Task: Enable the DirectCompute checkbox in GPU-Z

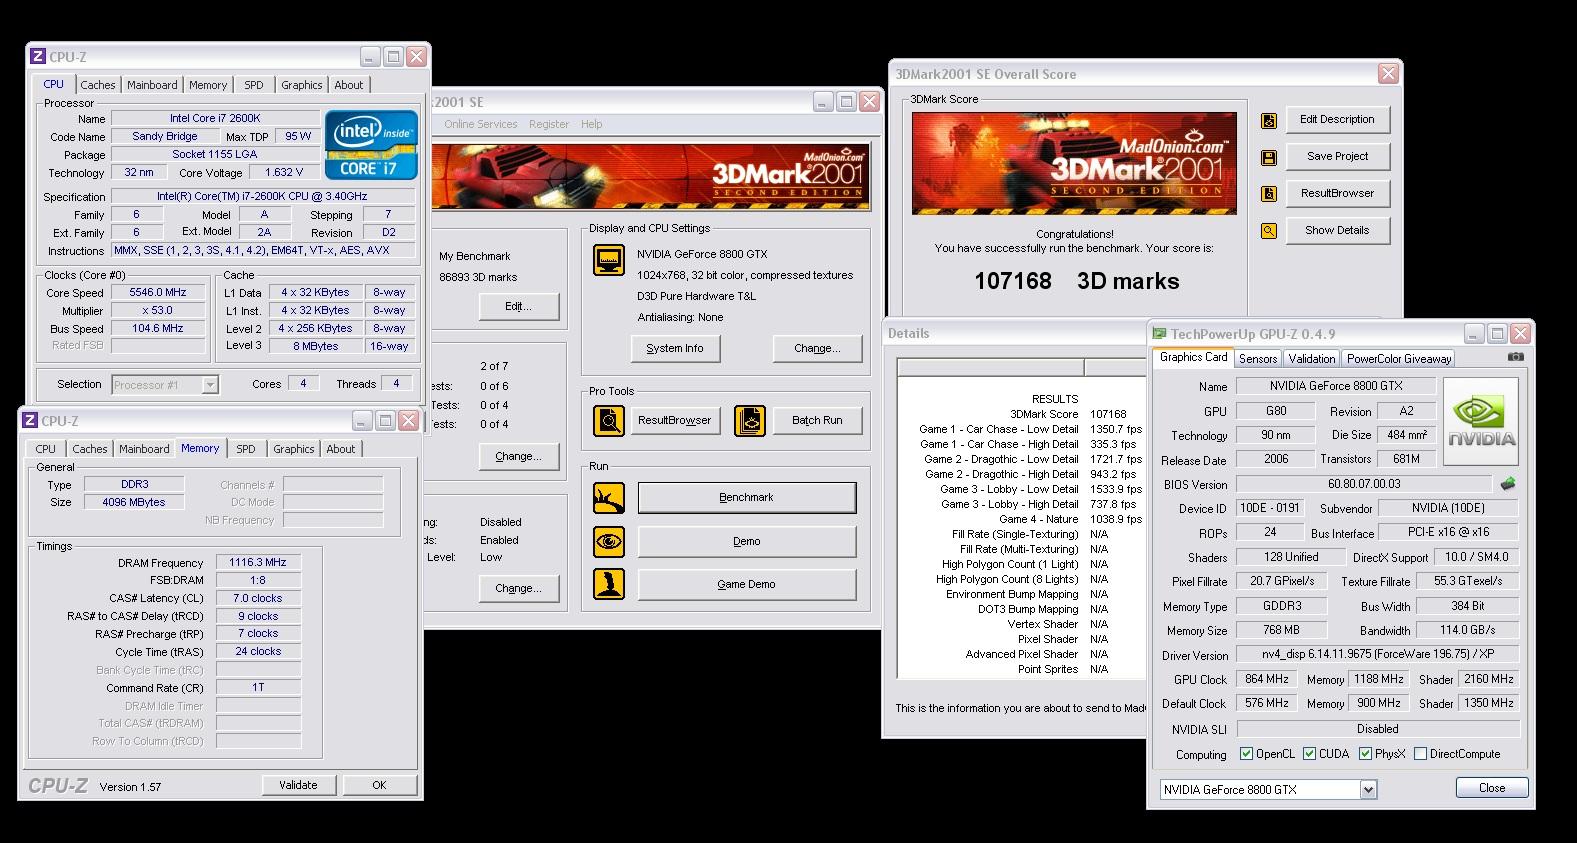Action: [1420, 754]
